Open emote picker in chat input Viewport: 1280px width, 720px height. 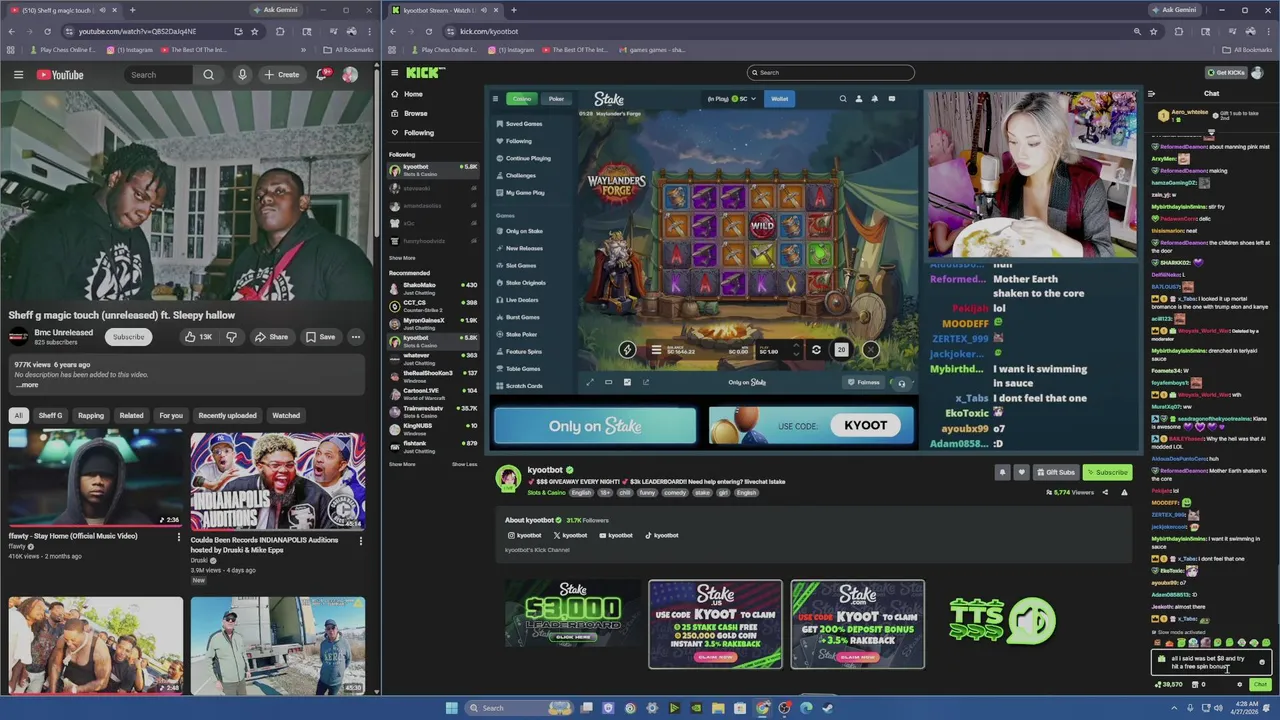[x=1262, y=662]
